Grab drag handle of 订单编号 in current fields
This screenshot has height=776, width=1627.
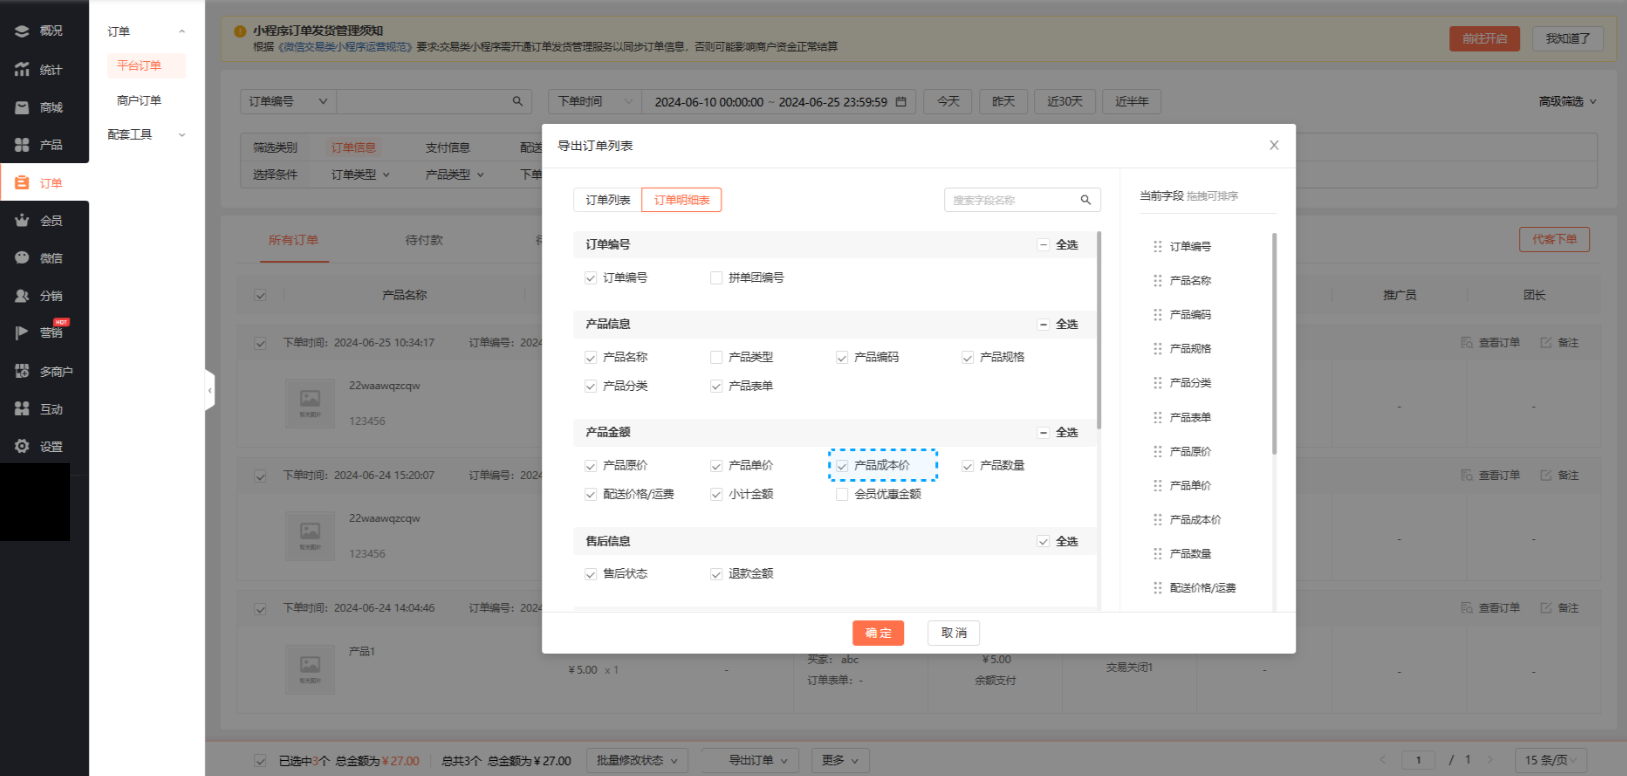point(1157,246)
